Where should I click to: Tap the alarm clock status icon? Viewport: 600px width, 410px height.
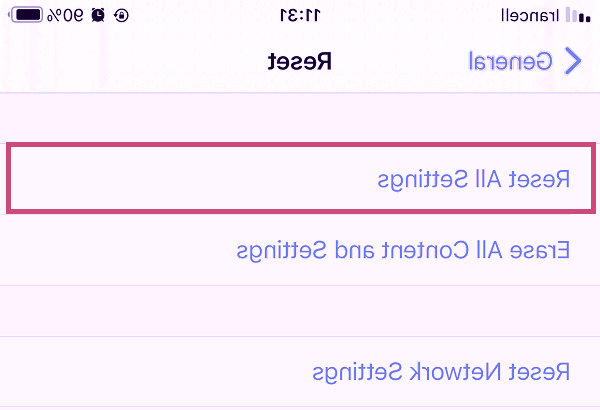coord(97,15)
